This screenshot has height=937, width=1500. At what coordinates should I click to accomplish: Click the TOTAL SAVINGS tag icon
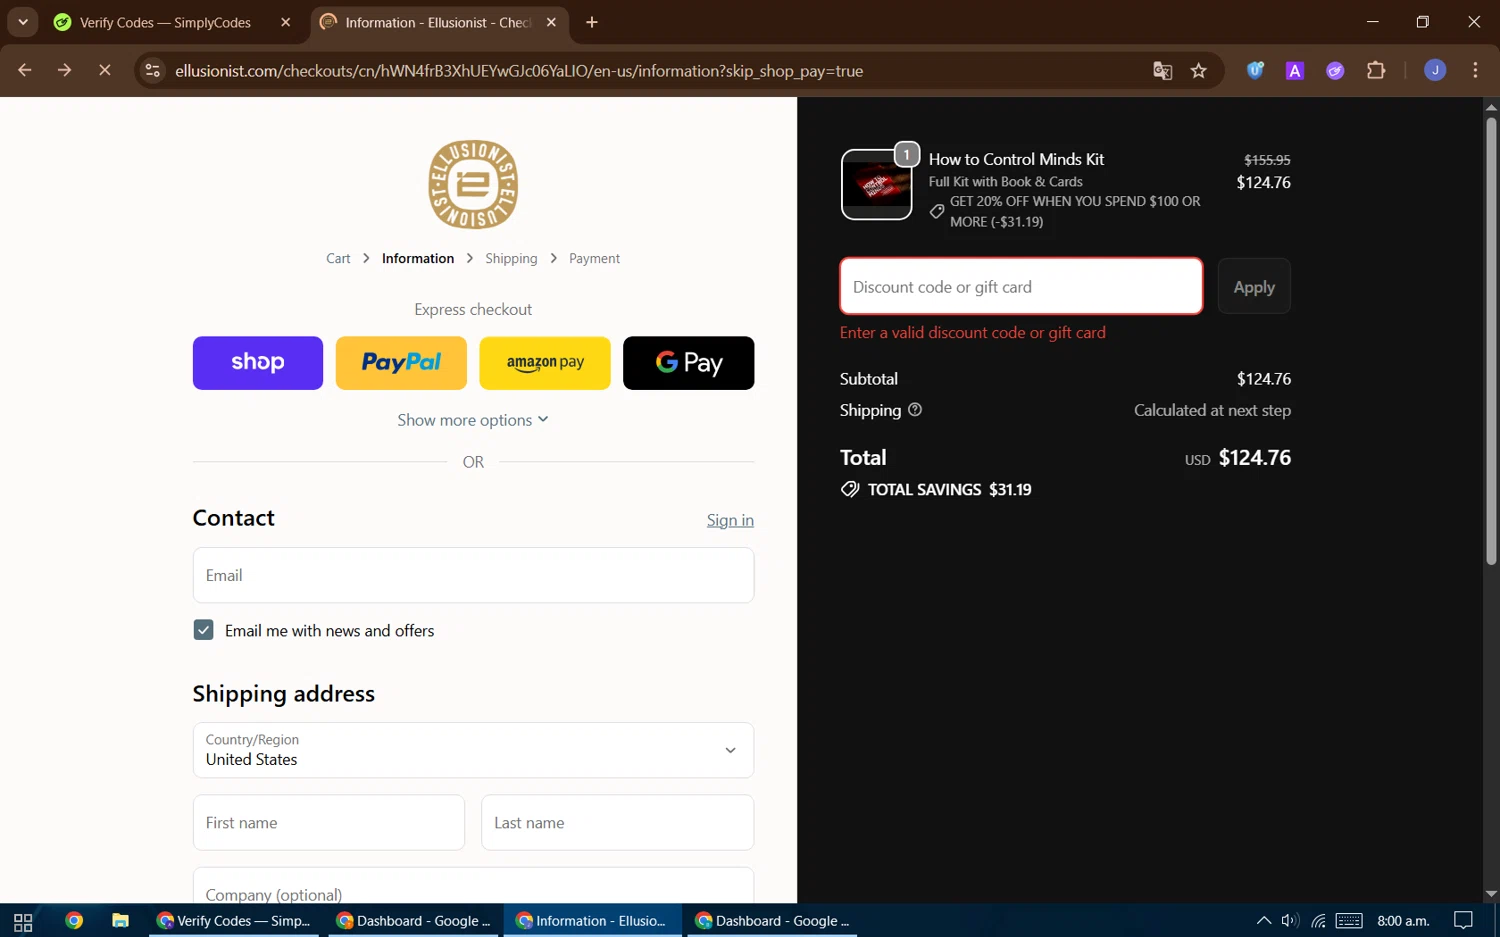click(850, 489)
